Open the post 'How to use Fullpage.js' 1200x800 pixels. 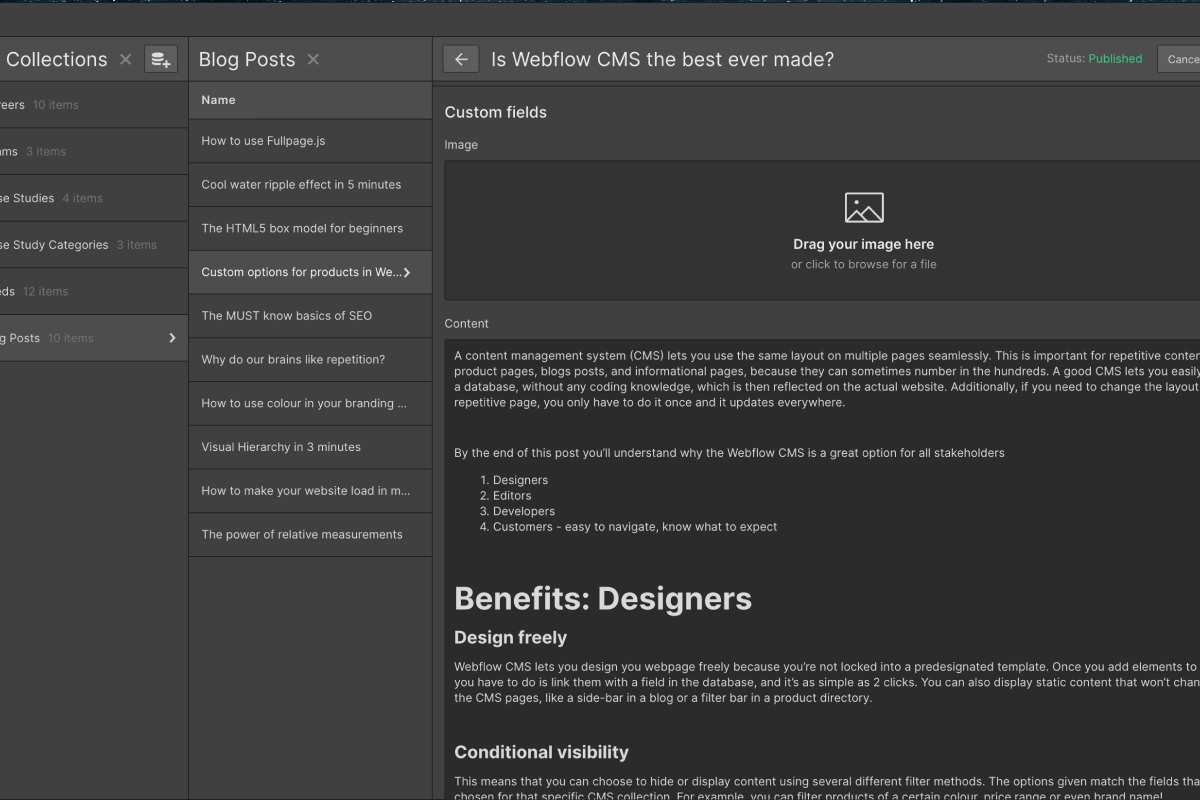[x=310, y=141]
